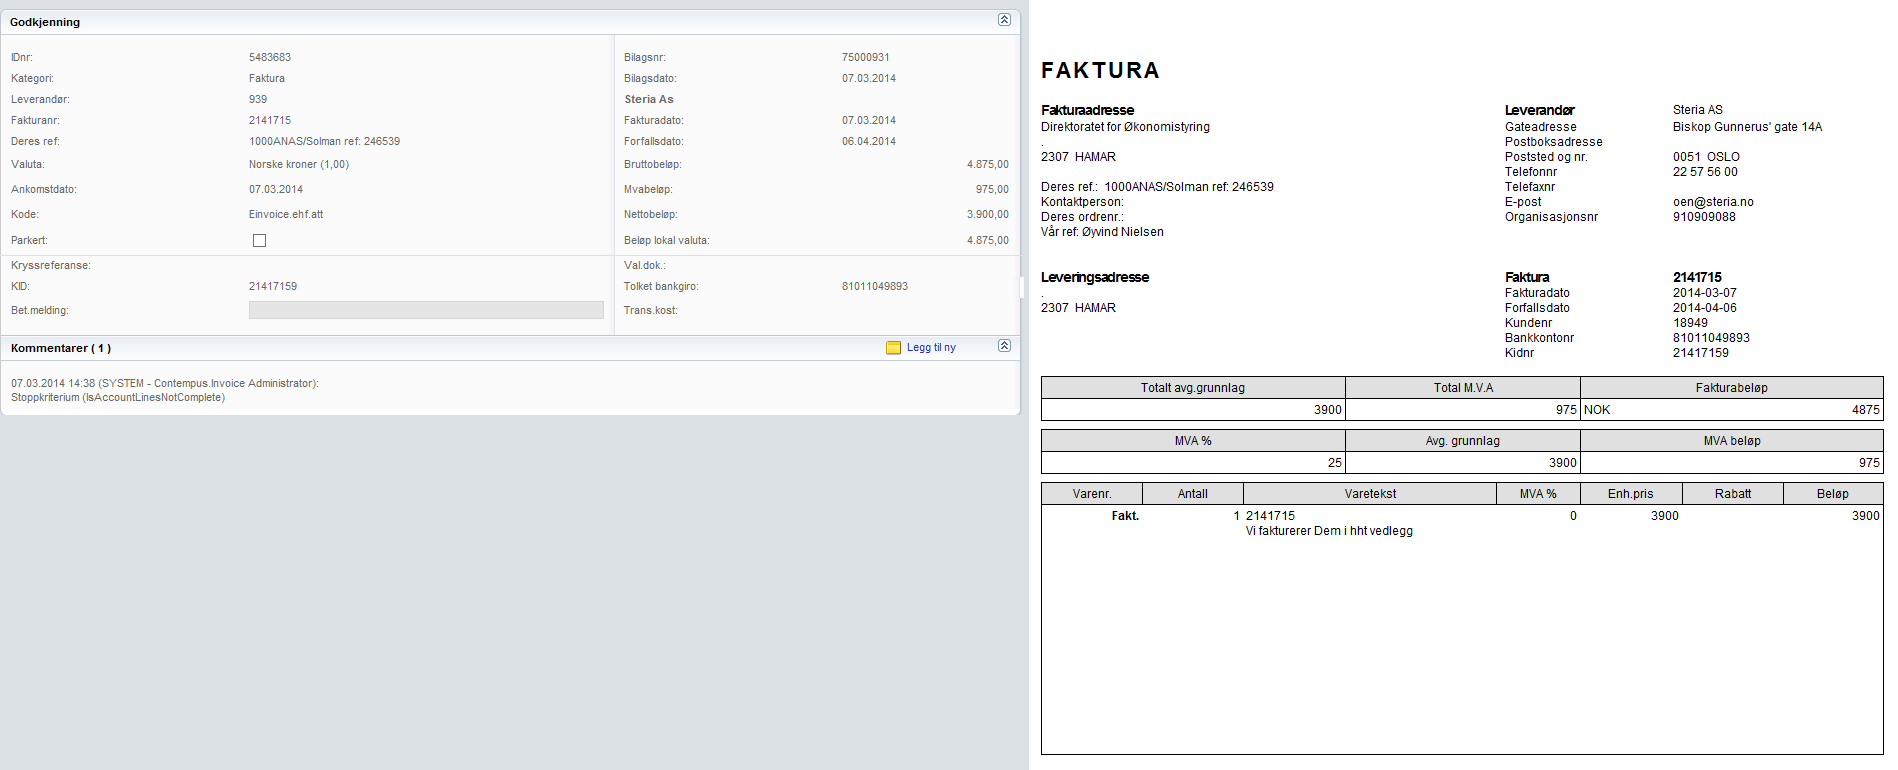Select Nettobeløp value 3.900,00

click(x=988, y=215)
